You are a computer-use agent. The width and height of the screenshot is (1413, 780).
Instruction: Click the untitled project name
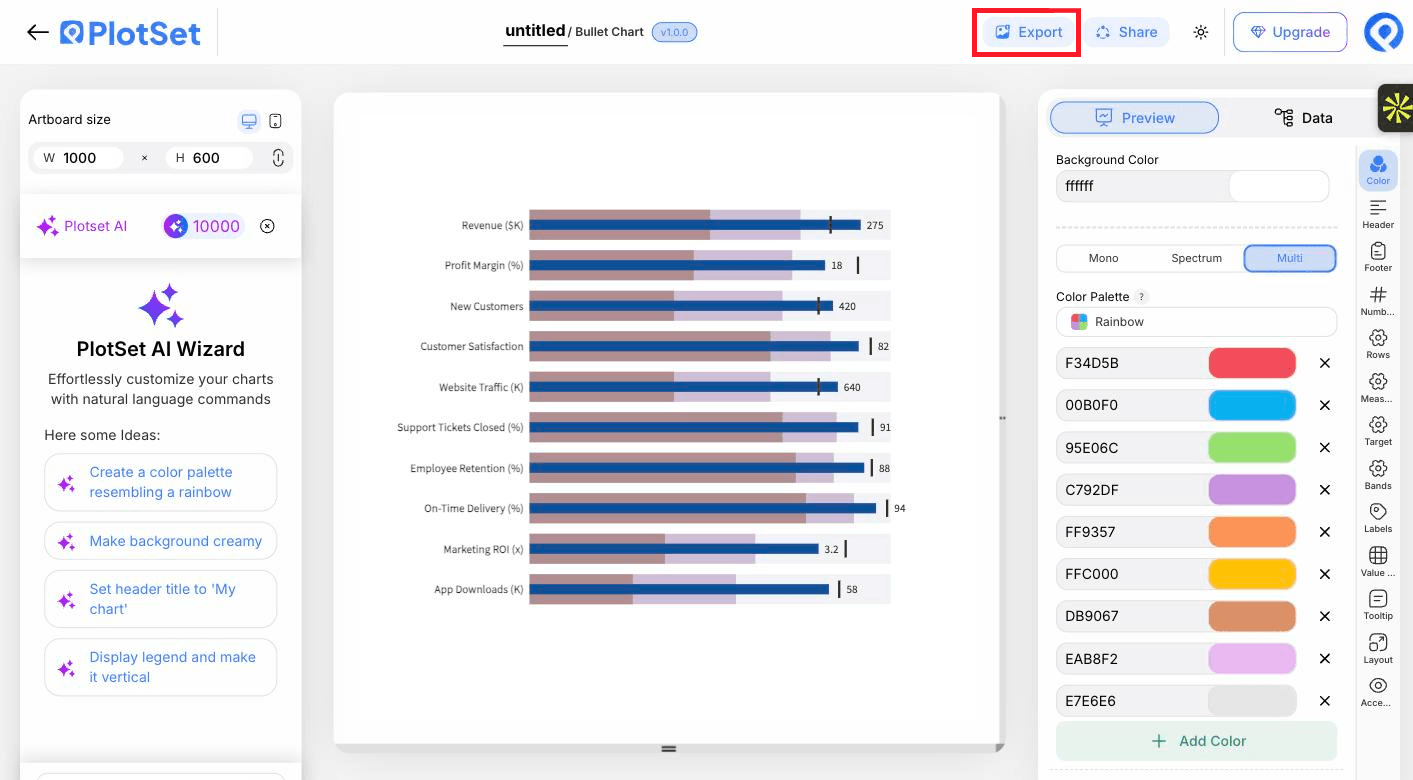[535, 31]
